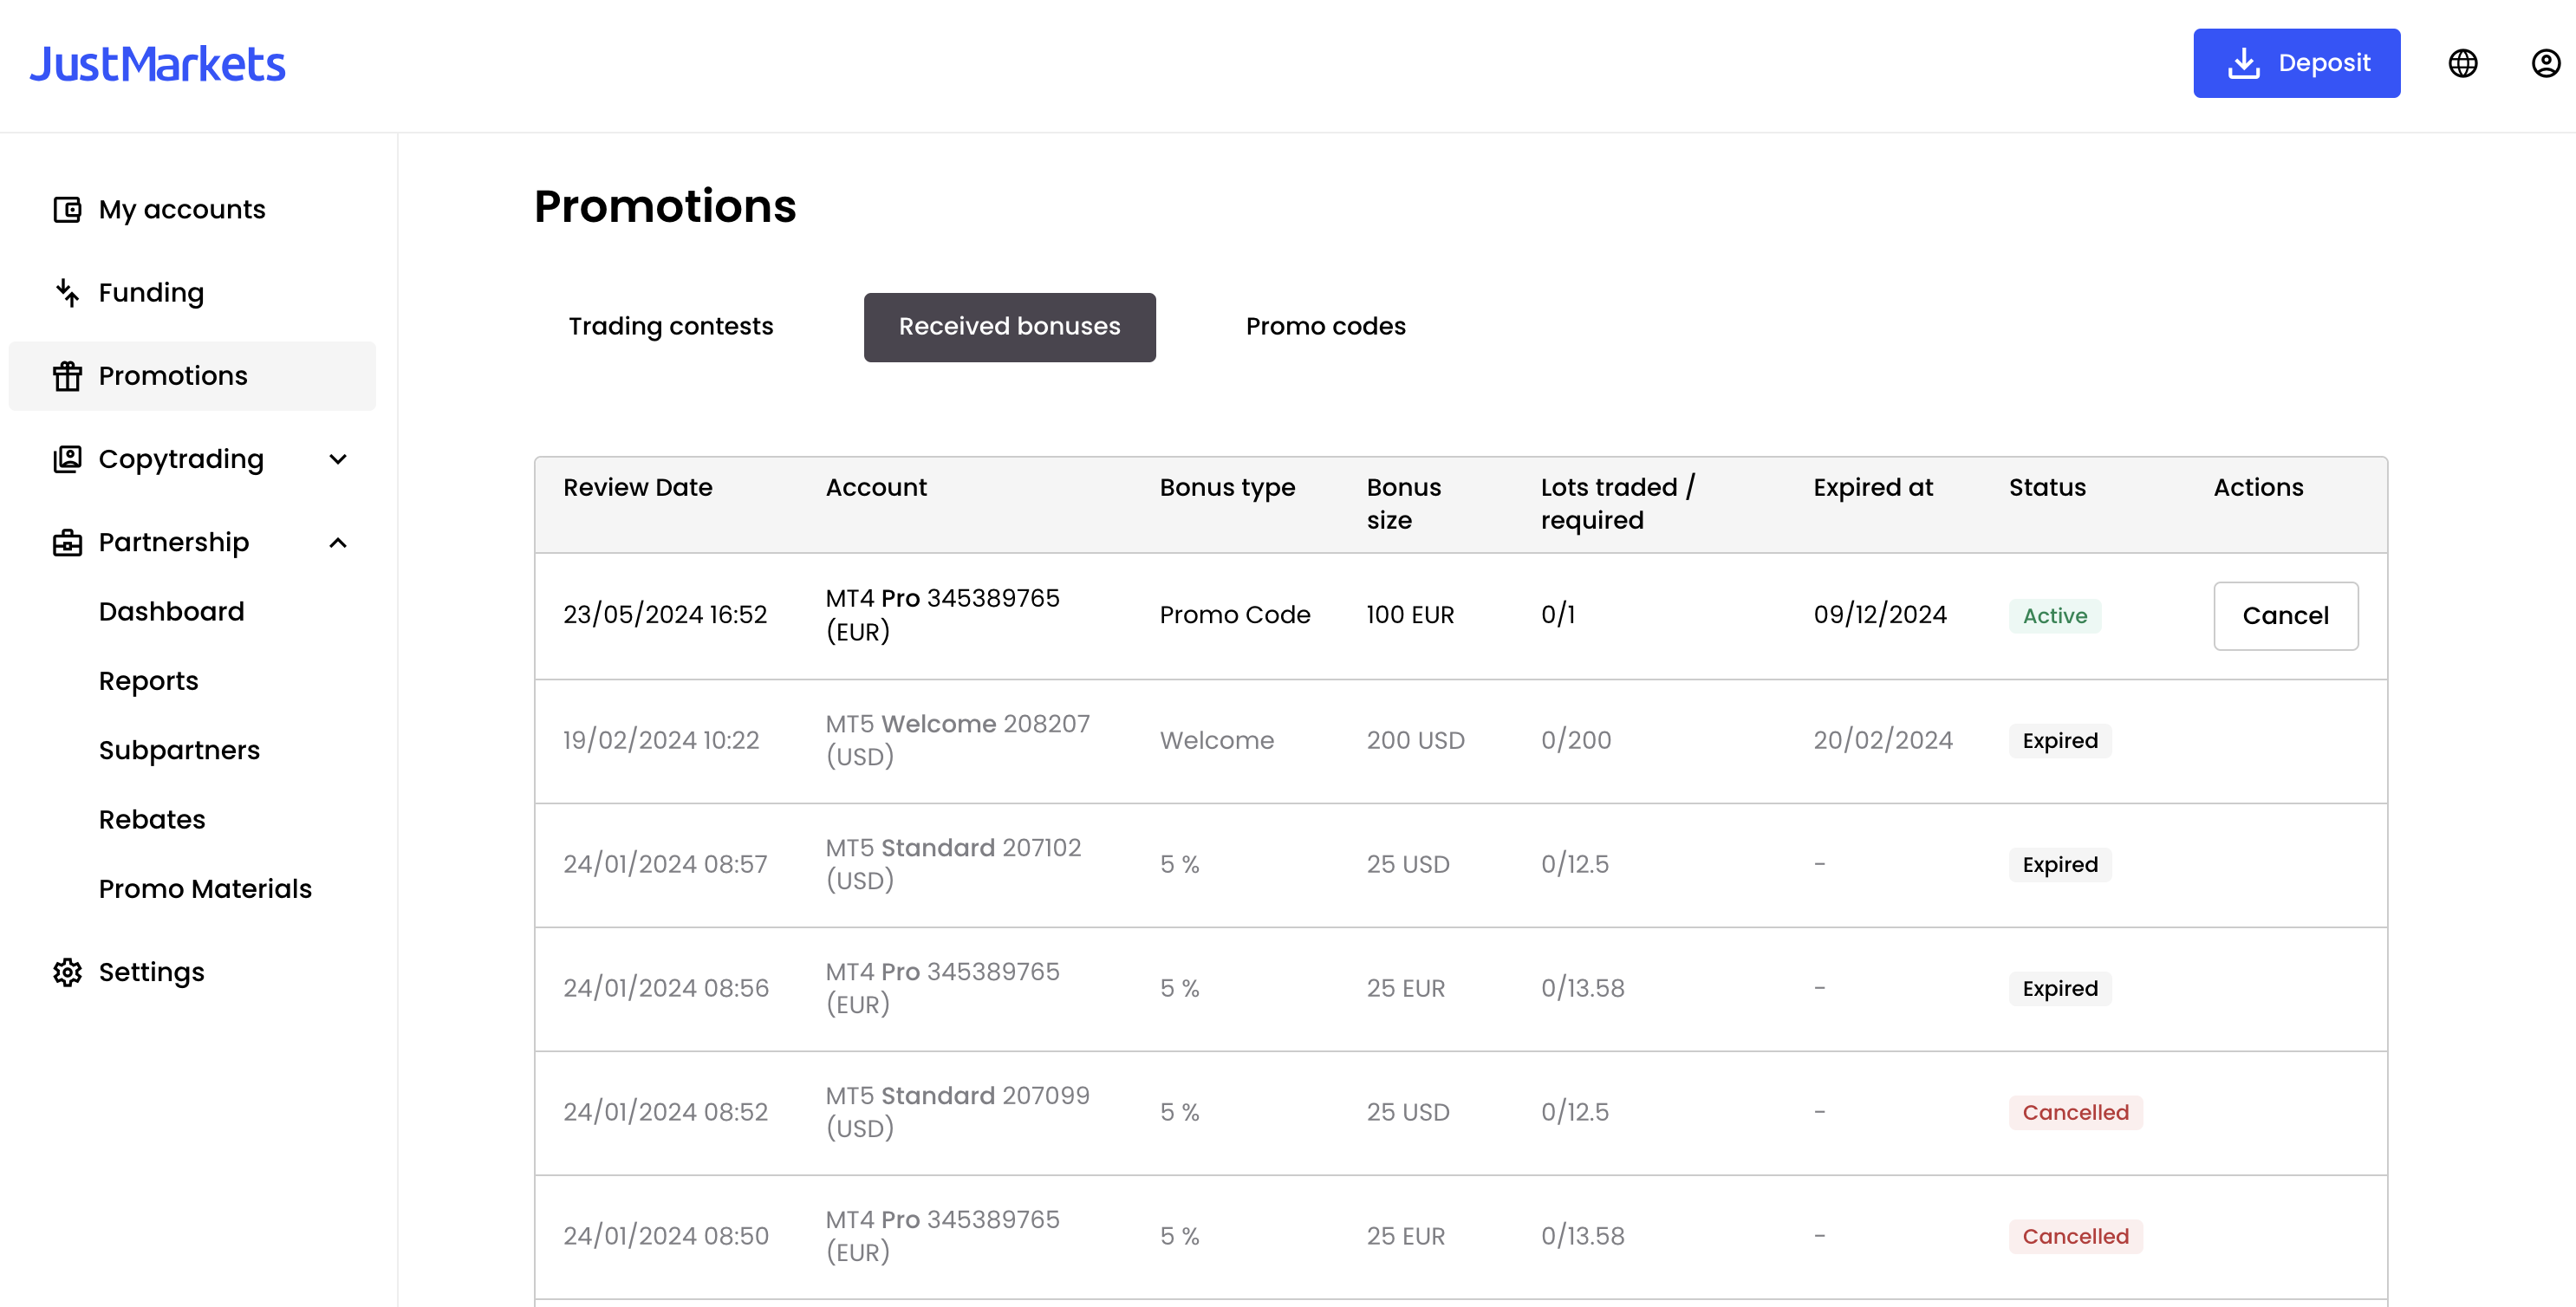Viewport: 2576px width, 1307px height.
Task: Expand the Copytrading chevron
Action: coord(338,459)
